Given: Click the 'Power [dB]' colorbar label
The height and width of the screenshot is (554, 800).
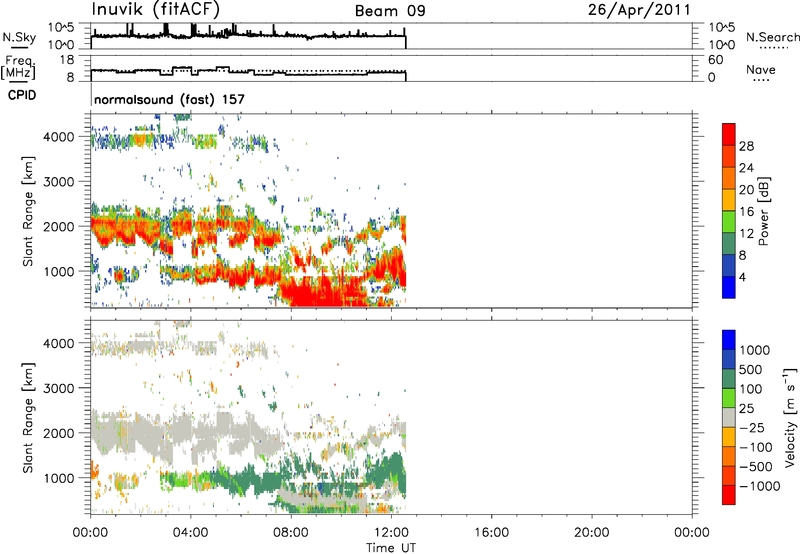Looking at the screenshot, I should [763, 211].
